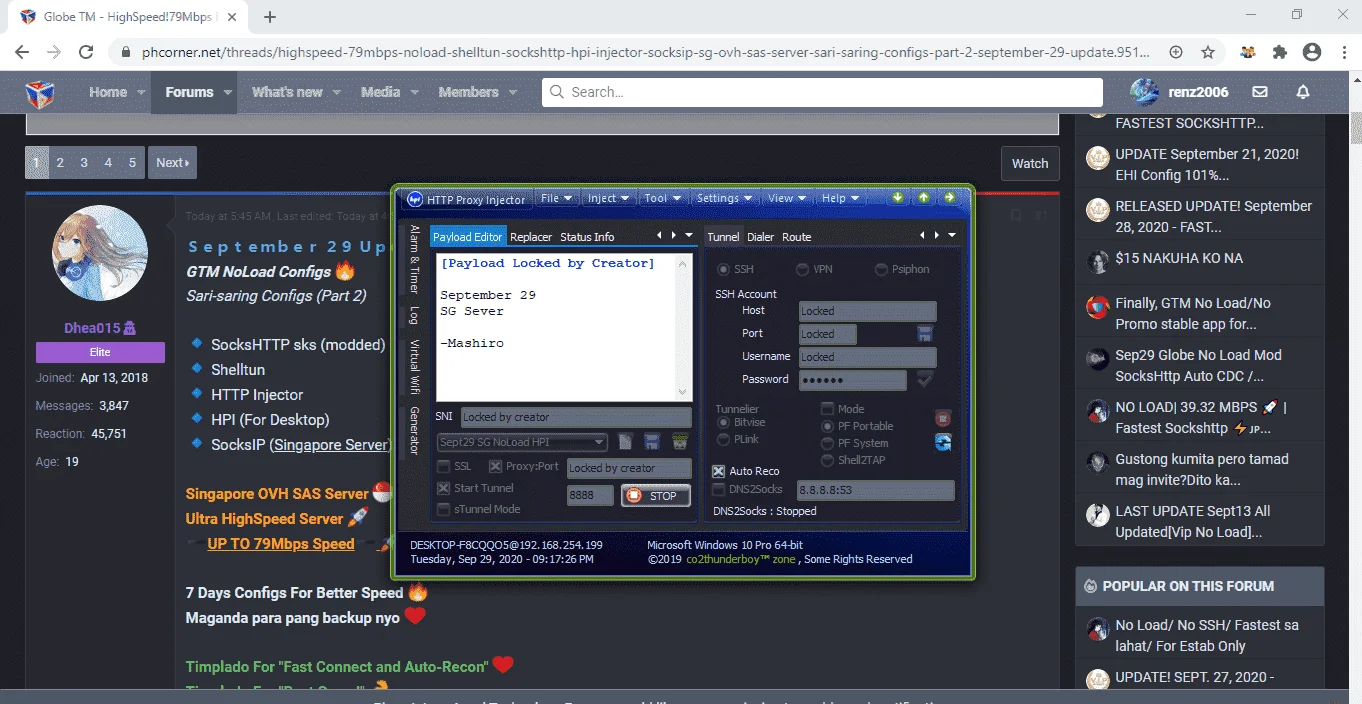This screenshot has width=1362, height=704.
Task: Open the alerts bell icon in forum header
Action: pos(1303,92)
